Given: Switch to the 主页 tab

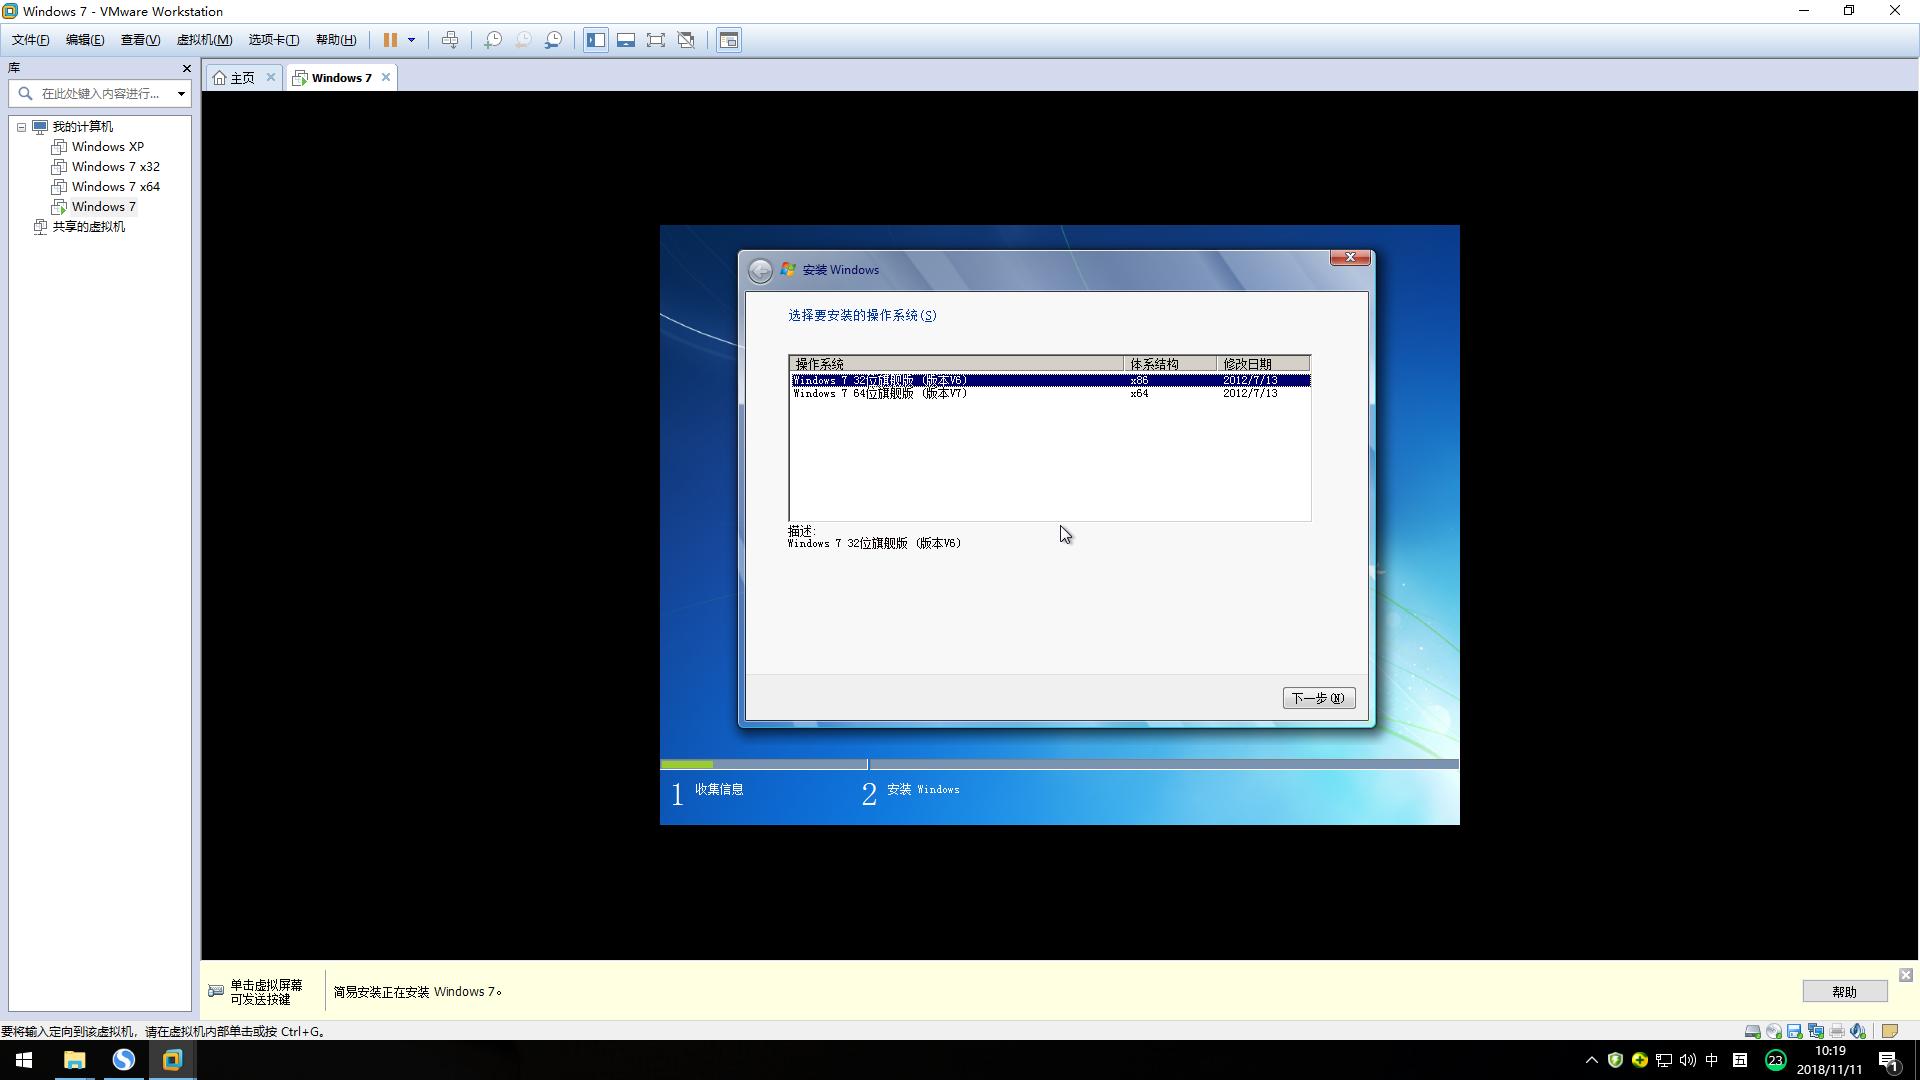Looking at the screenshot, I should pyautogui.click(x=240, y=77).
